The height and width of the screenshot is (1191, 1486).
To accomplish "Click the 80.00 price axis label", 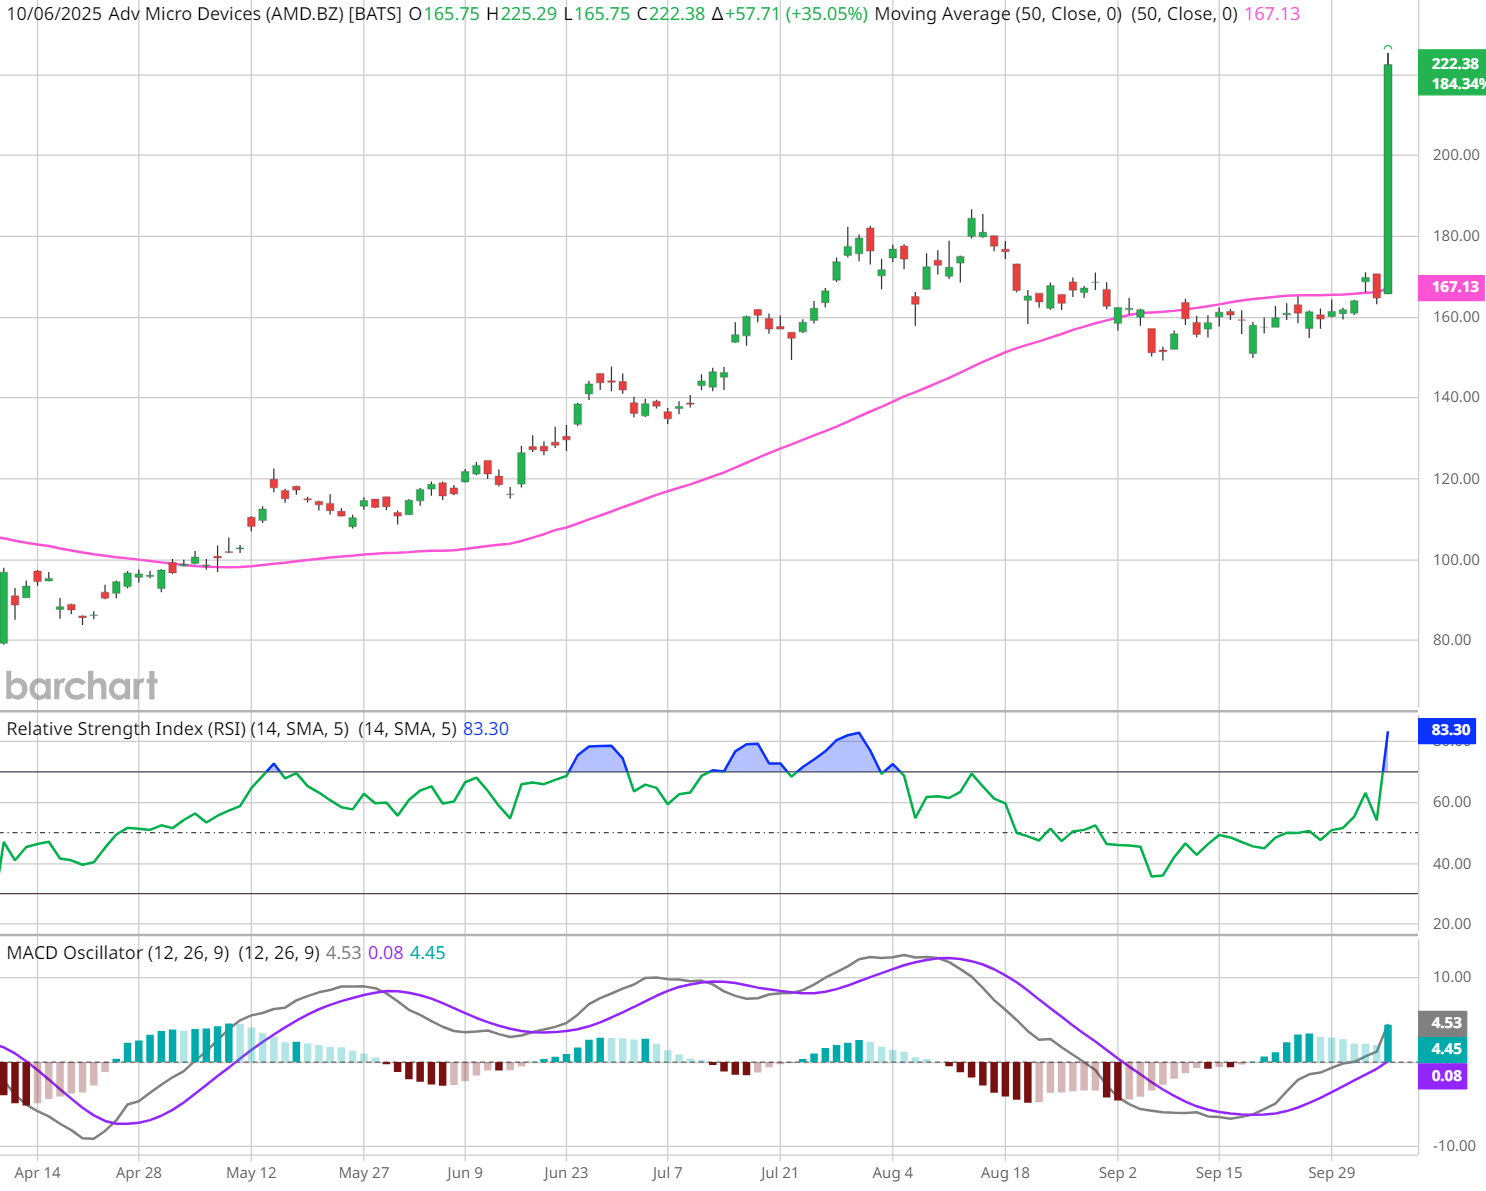I will pyautogui.click(x=1452, y=640).
